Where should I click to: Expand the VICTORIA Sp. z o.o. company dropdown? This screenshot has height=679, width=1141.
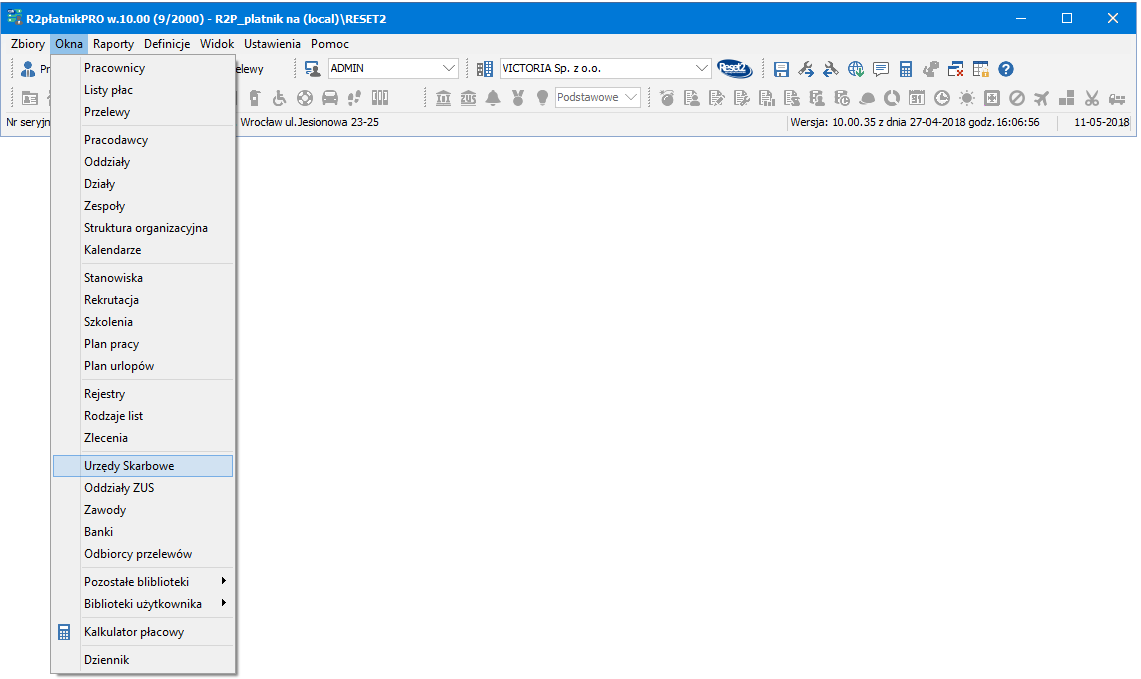(702, 68)
